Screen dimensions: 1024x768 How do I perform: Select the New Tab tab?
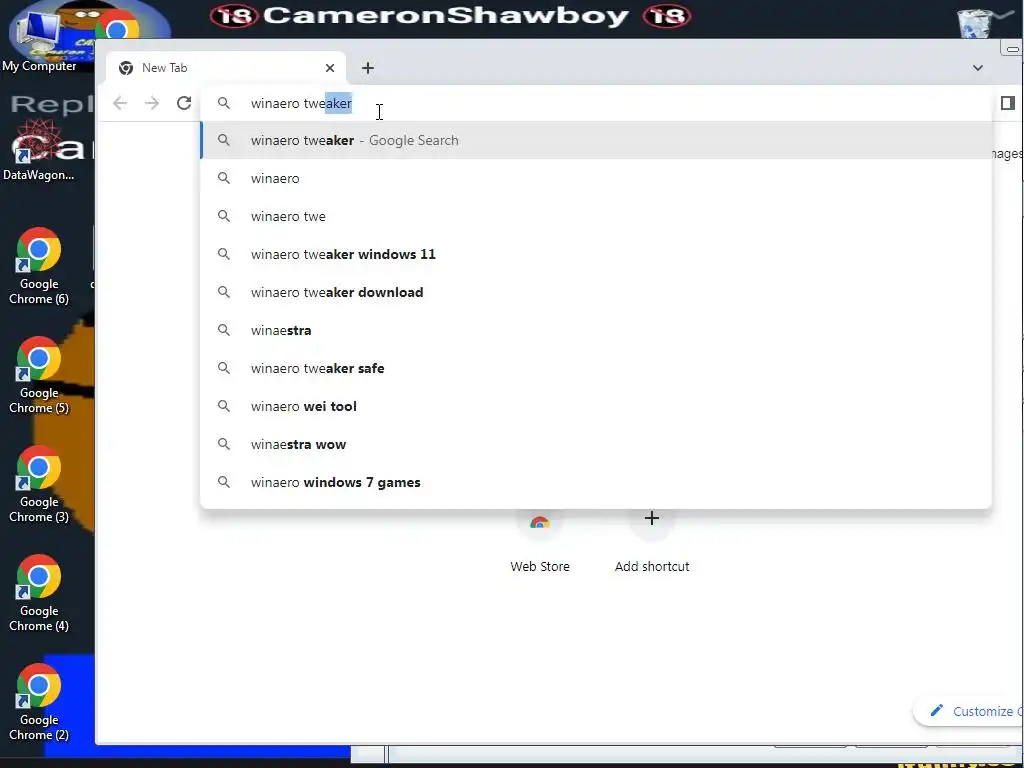tap(226, 68)
